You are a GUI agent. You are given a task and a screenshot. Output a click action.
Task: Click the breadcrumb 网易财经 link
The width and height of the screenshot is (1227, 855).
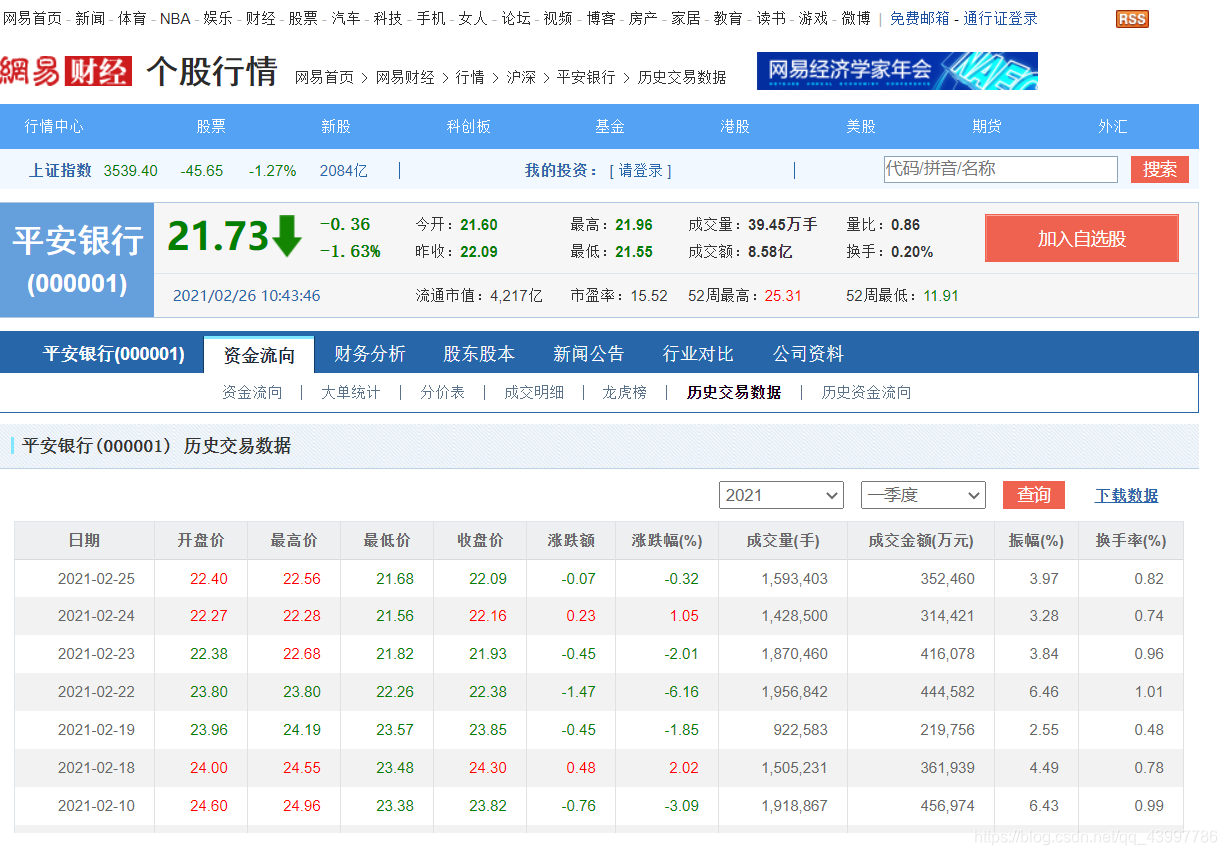pyautogui.click(x=405, y=77)
